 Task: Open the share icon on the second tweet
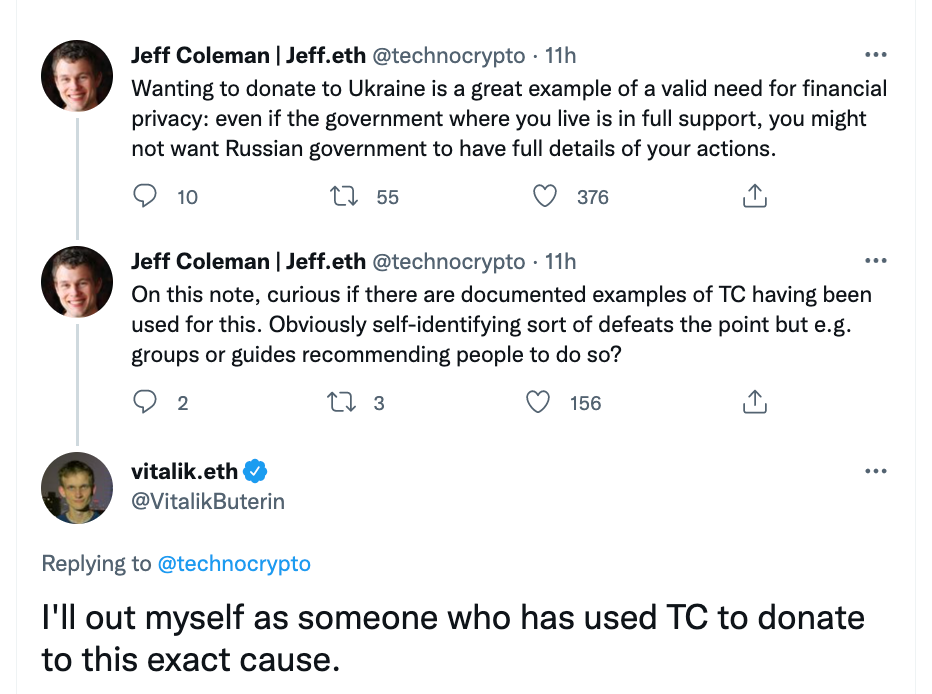click(755, 402)
